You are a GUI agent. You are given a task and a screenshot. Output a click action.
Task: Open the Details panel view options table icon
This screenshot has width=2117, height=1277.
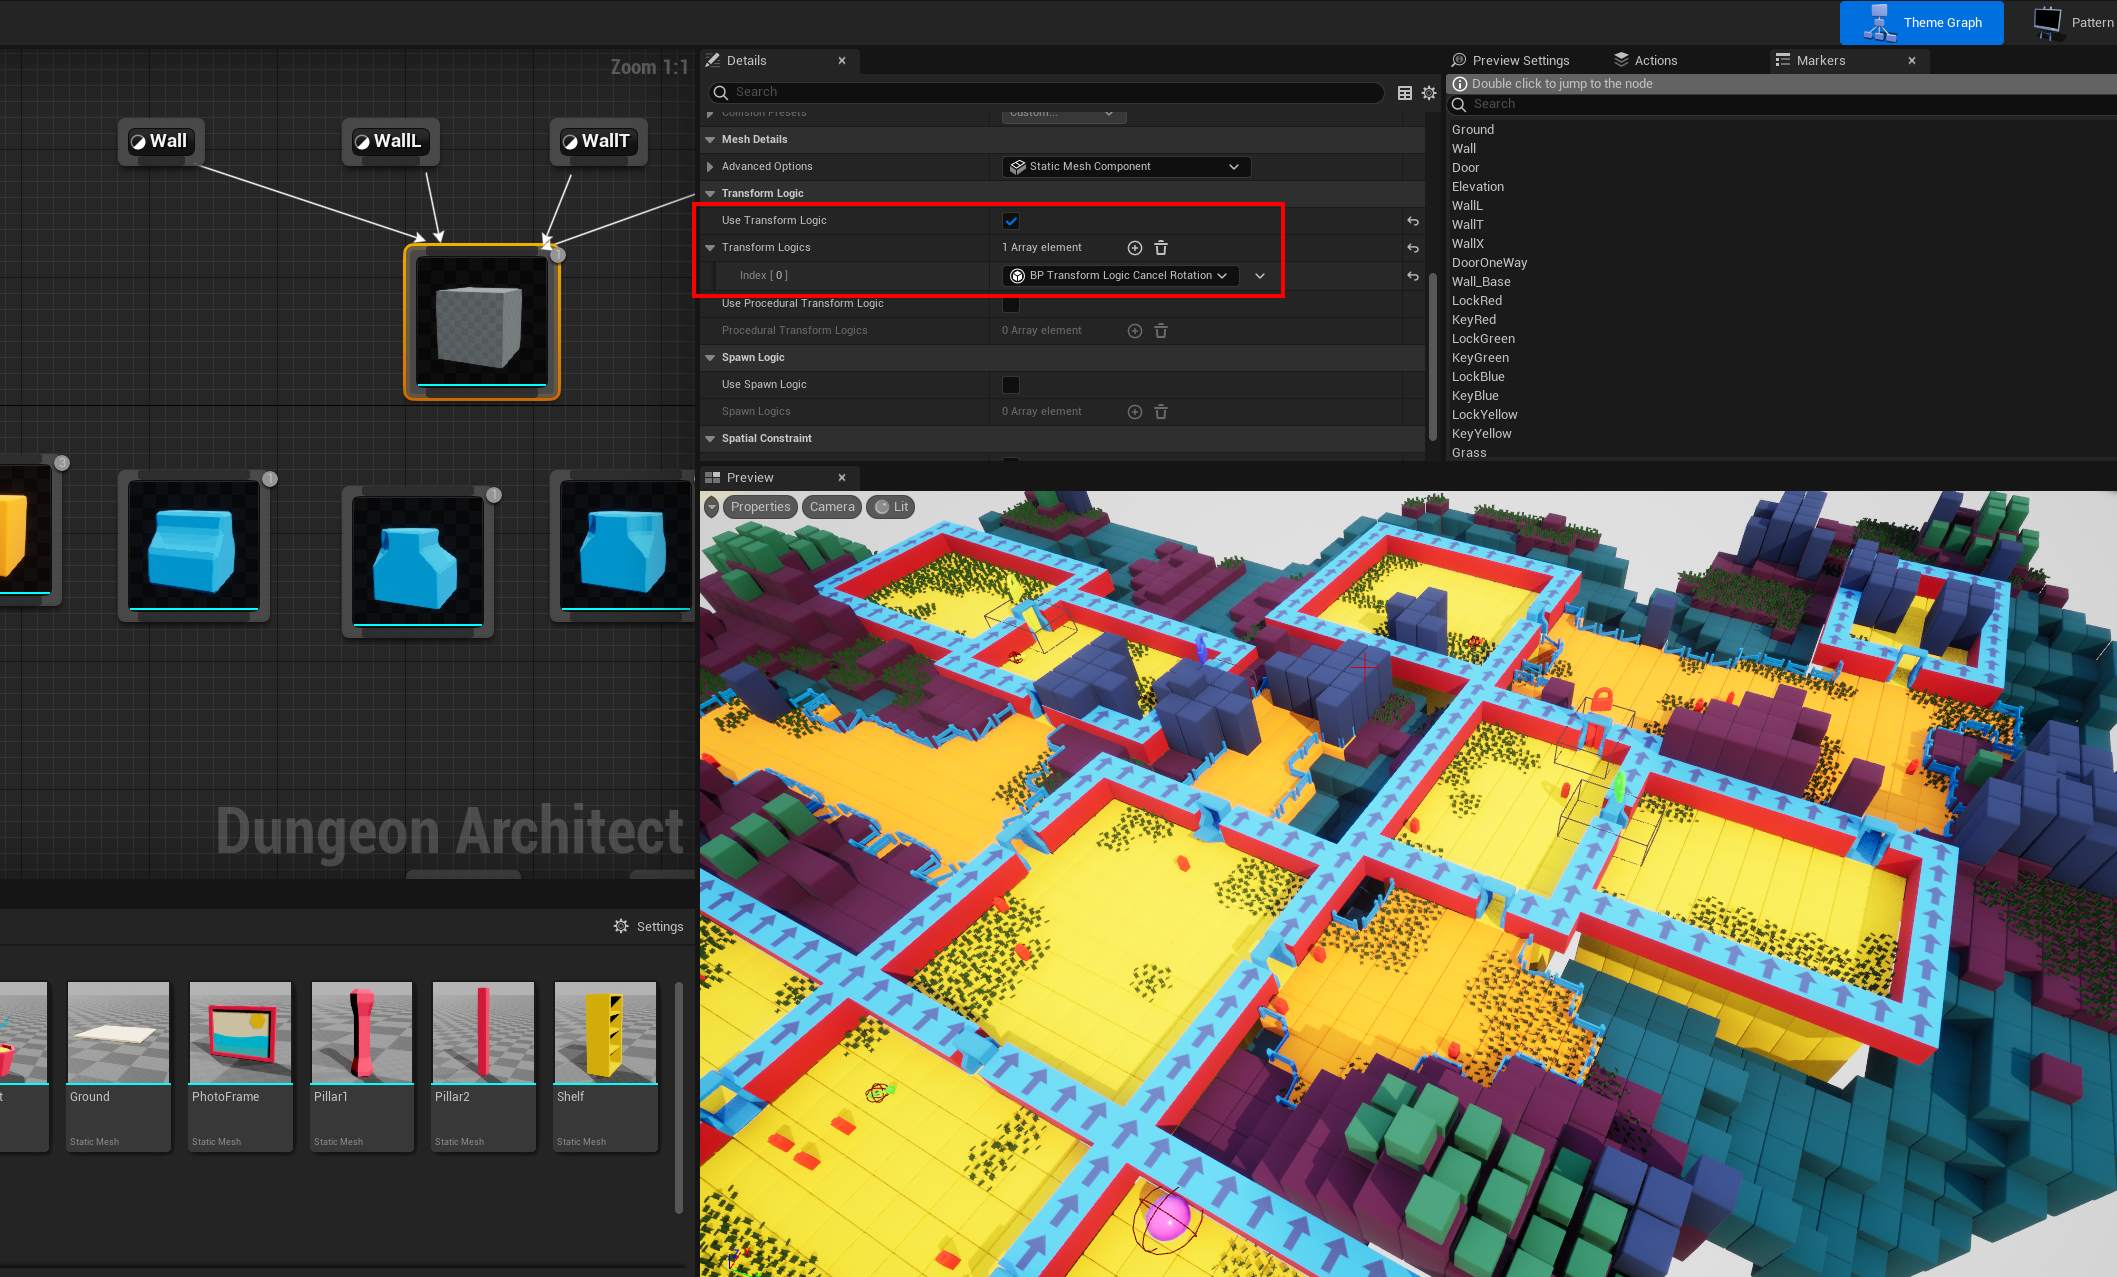point(1405,92)
